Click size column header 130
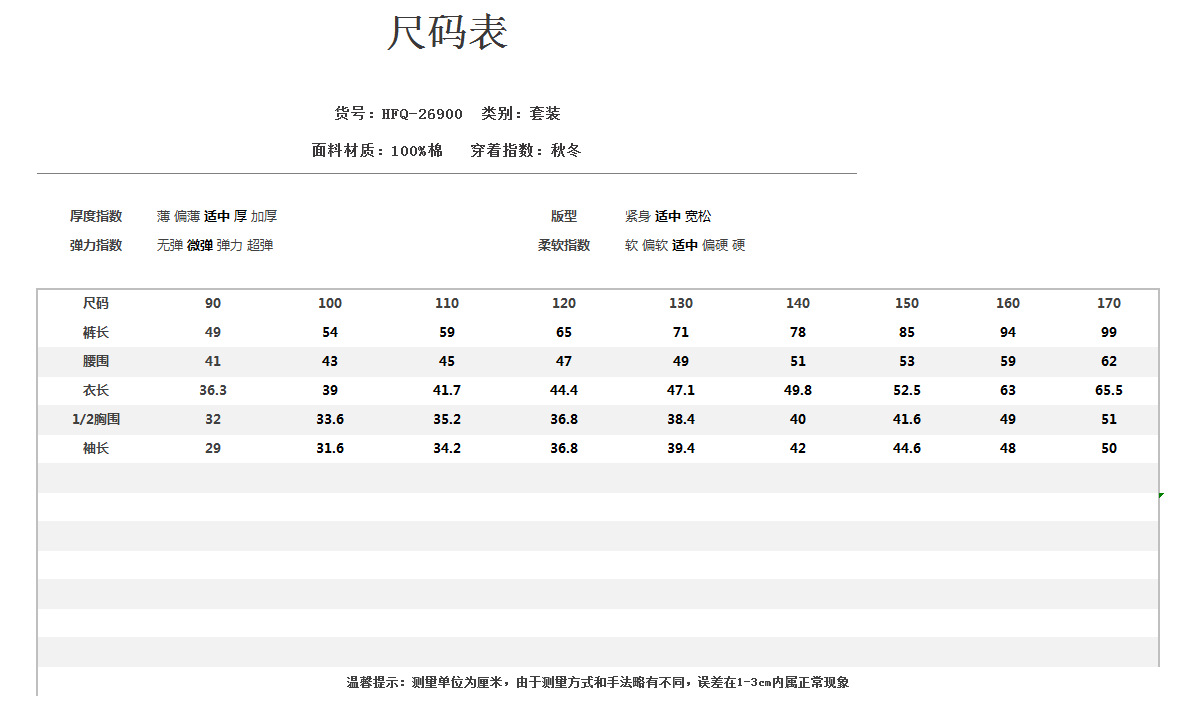 click(x=681, y=303)
